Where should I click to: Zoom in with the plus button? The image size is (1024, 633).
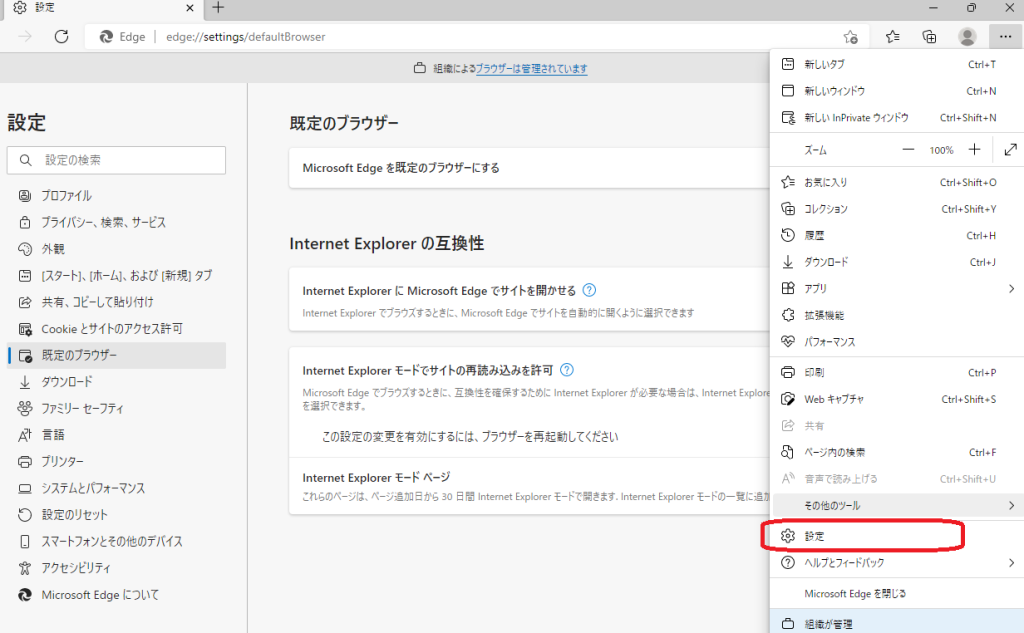click(x=974, y=149)
